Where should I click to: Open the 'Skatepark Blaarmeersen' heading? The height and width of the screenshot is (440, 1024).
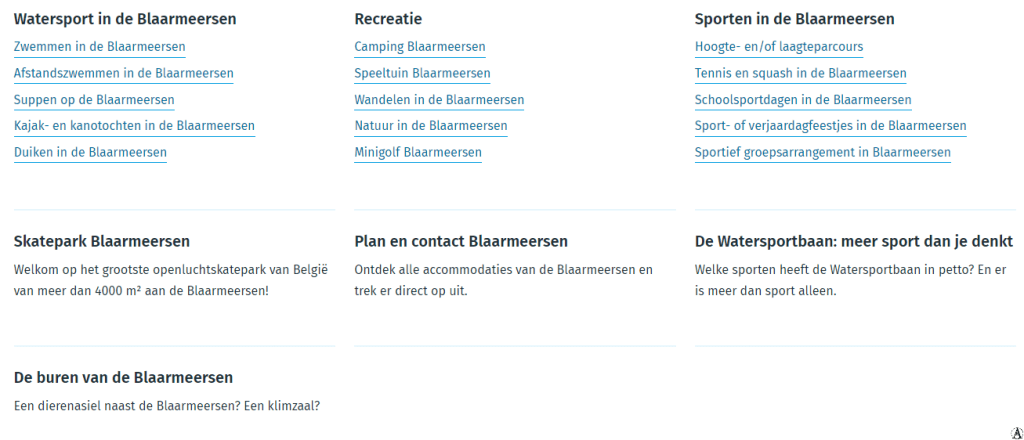[102, 241]
